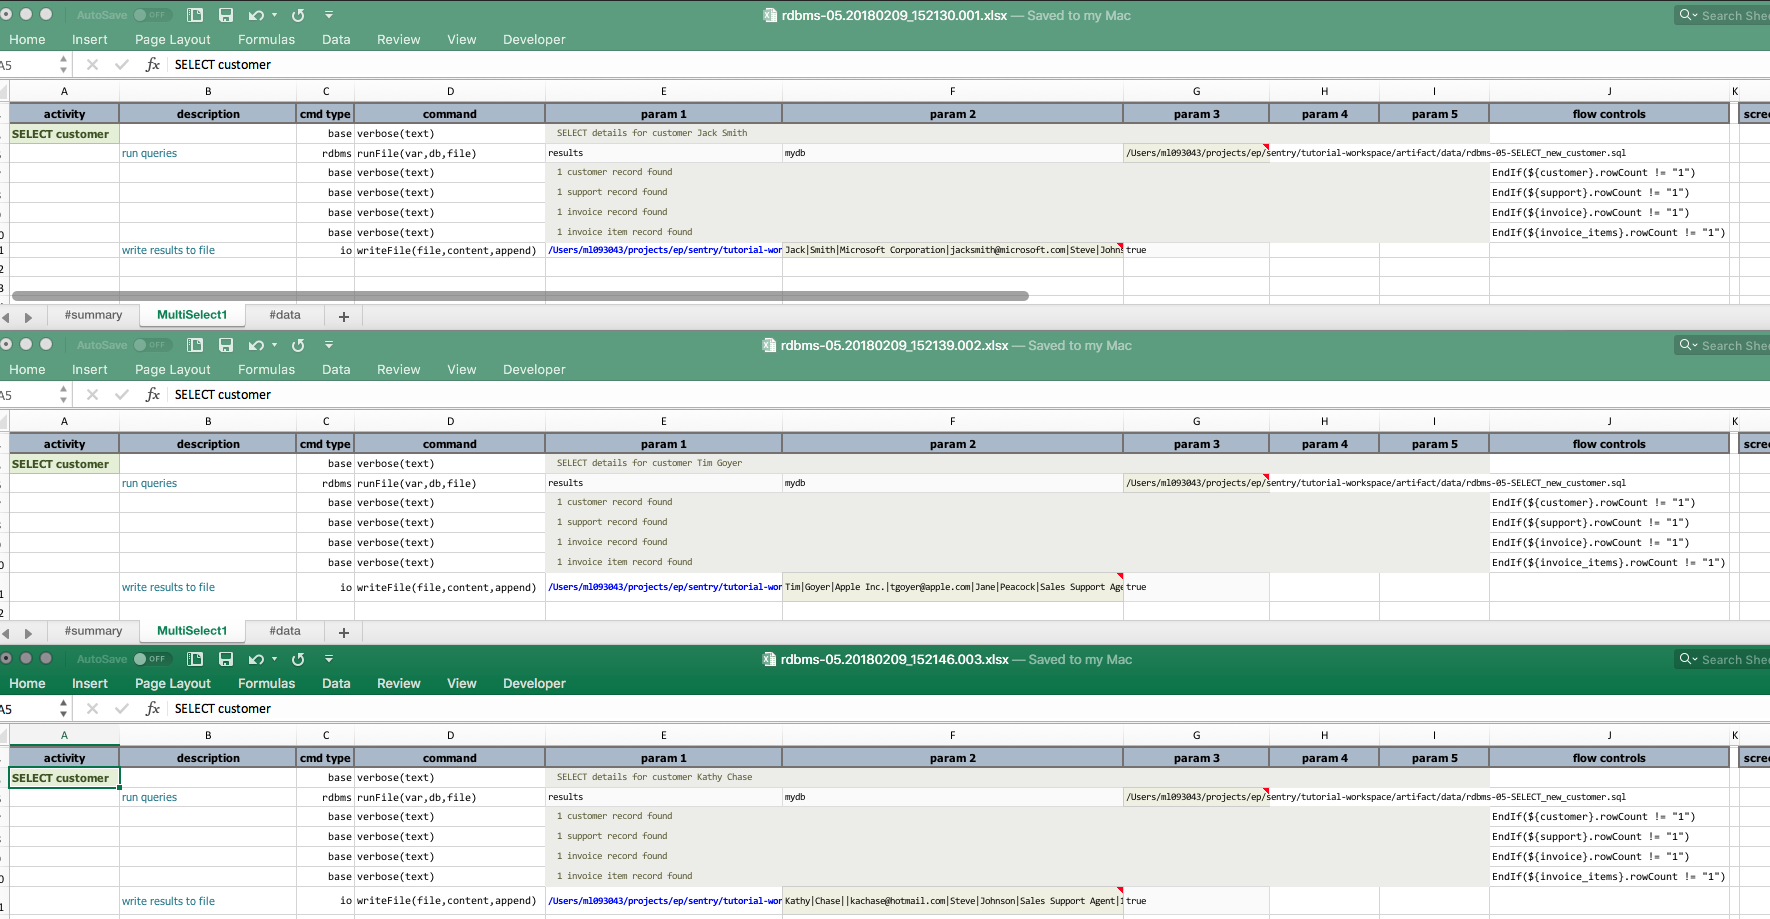1770x919 pixels.
Task: Click the redo icon in the 001.xlsx window
Action: tap(298, 15)
